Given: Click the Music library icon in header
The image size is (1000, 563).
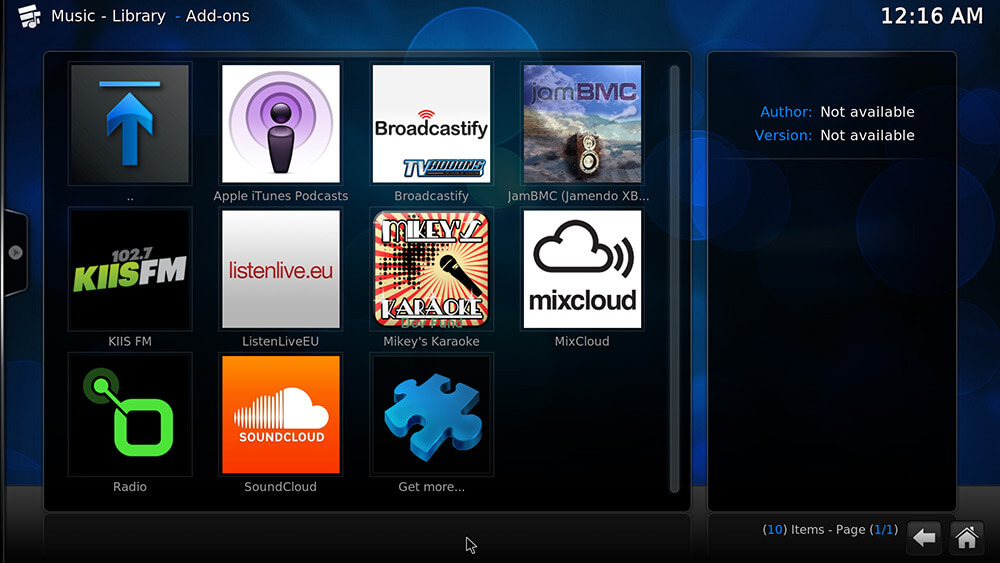Looking at the screenshot, I should tap(28, 16).
